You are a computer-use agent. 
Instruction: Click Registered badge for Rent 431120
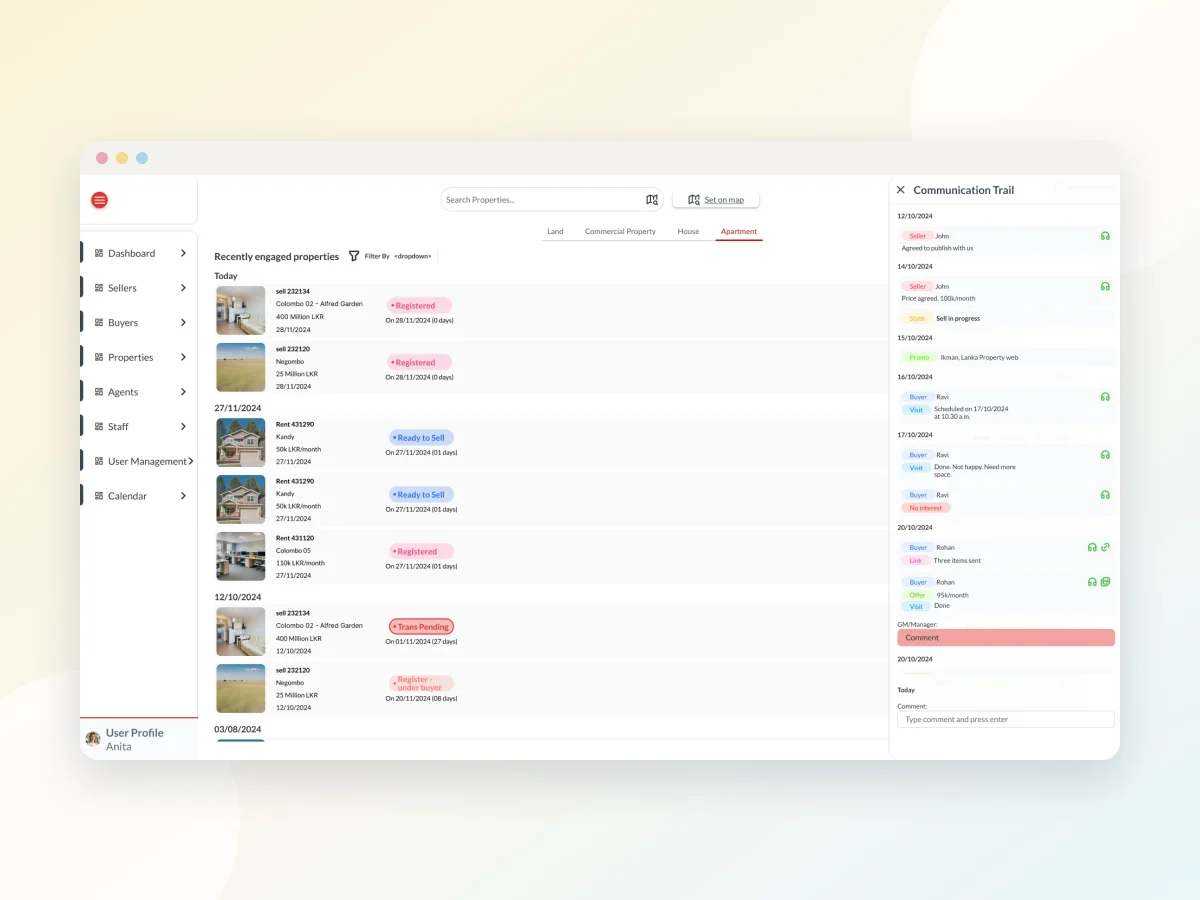point(420,552)
